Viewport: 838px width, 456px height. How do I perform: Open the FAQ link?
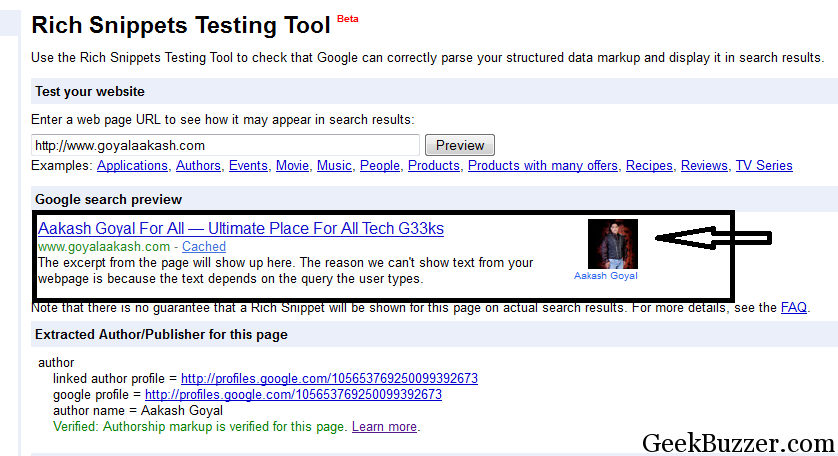tap(794, 308)
